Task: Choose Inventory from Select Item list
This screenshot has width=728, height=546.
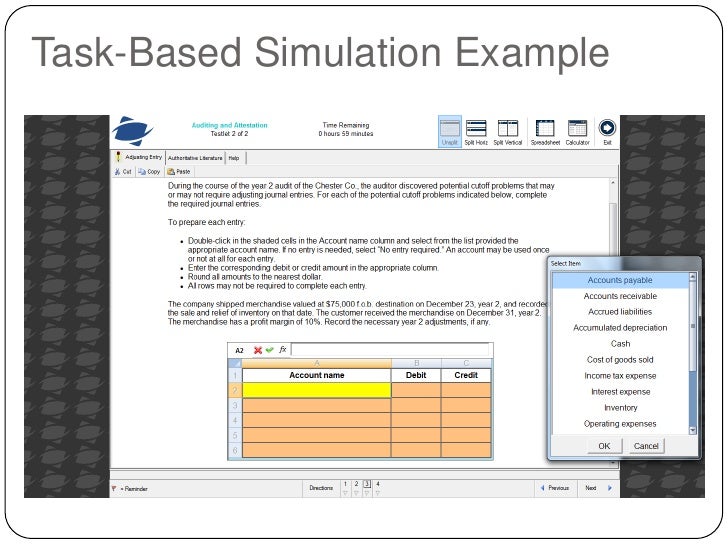Action: [620, 408]
